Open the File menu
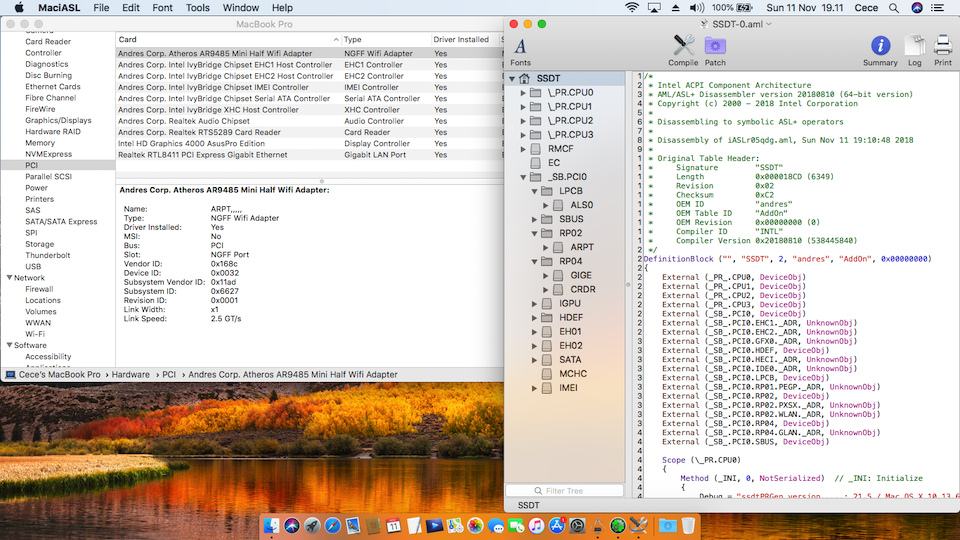This screenshot has height=540, width=960. point(101,8)
